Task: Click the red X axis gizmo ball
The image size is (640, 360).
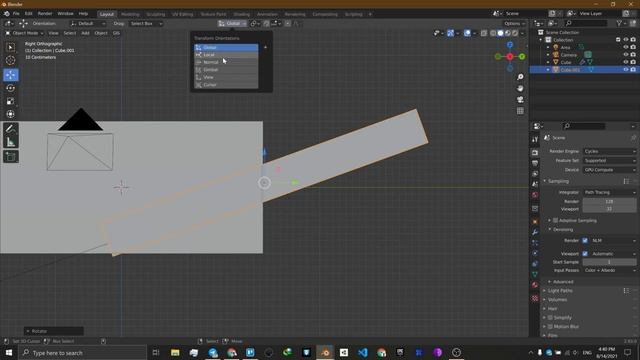Action: (x=510, y=57)
